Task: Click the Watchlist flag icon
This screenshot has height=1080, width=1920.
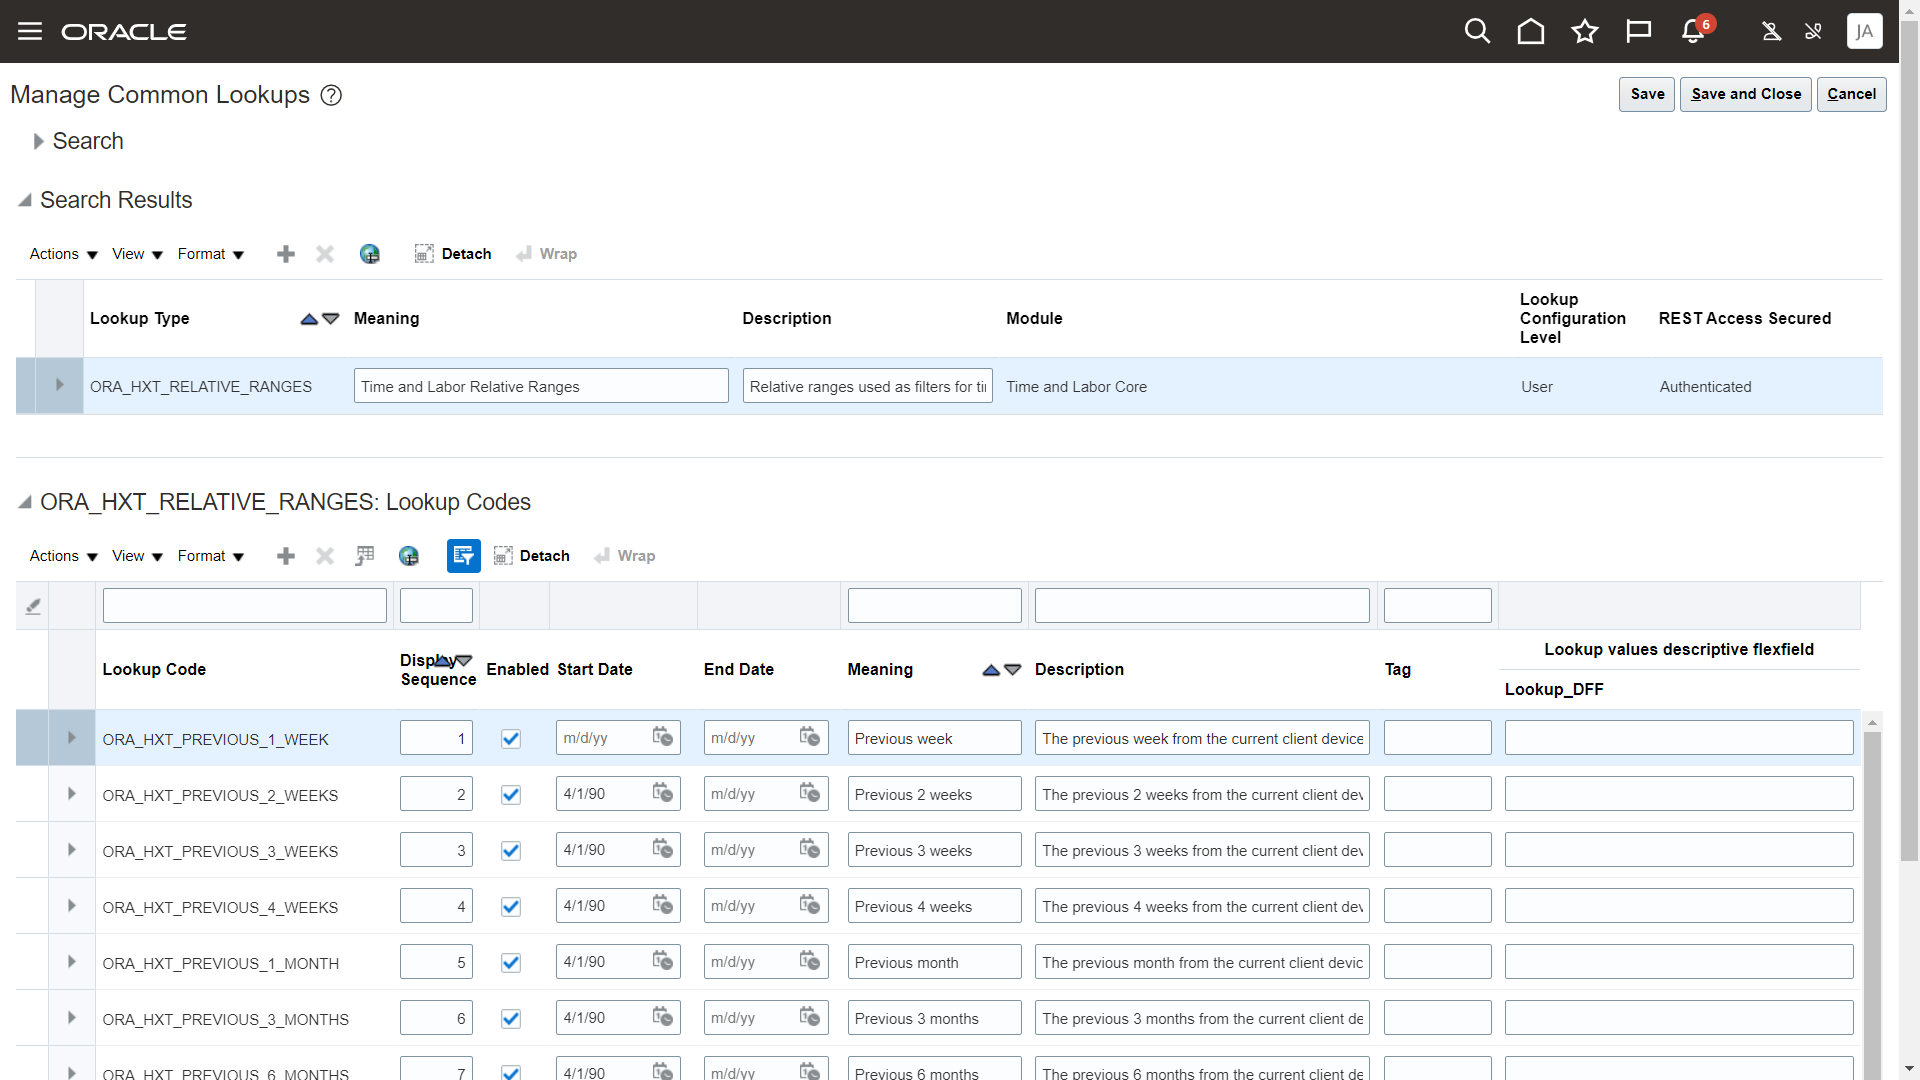Action: tap(1638, 31)
